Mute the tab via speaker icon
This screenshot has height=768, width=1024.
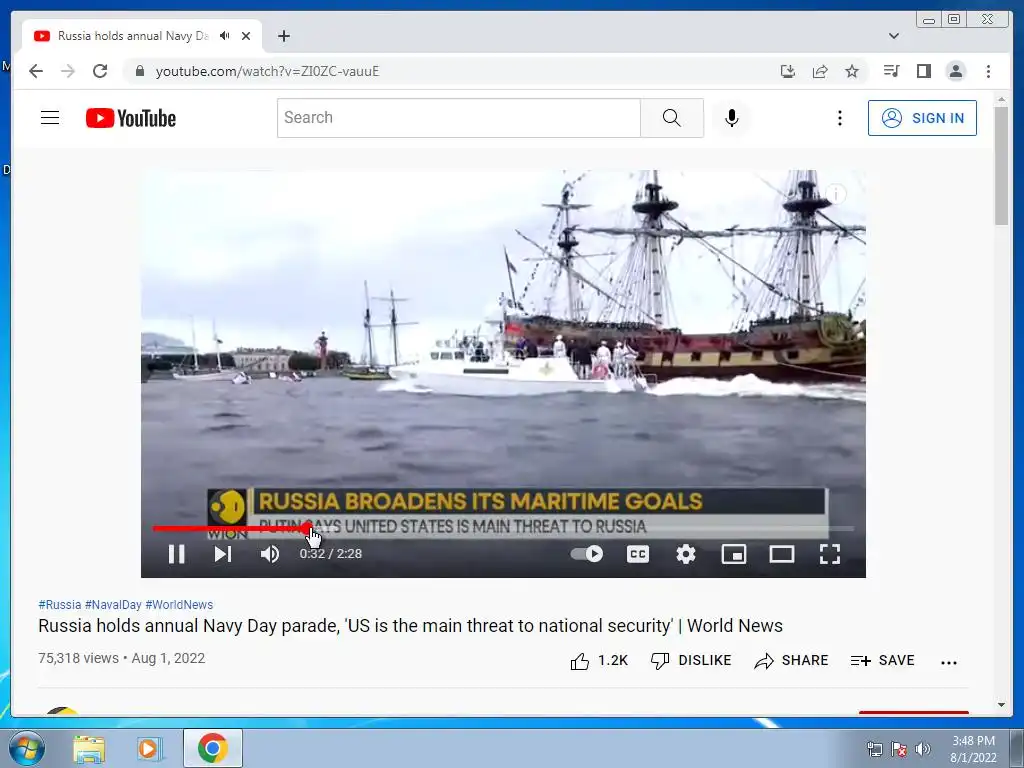click(x=225, y=36)
